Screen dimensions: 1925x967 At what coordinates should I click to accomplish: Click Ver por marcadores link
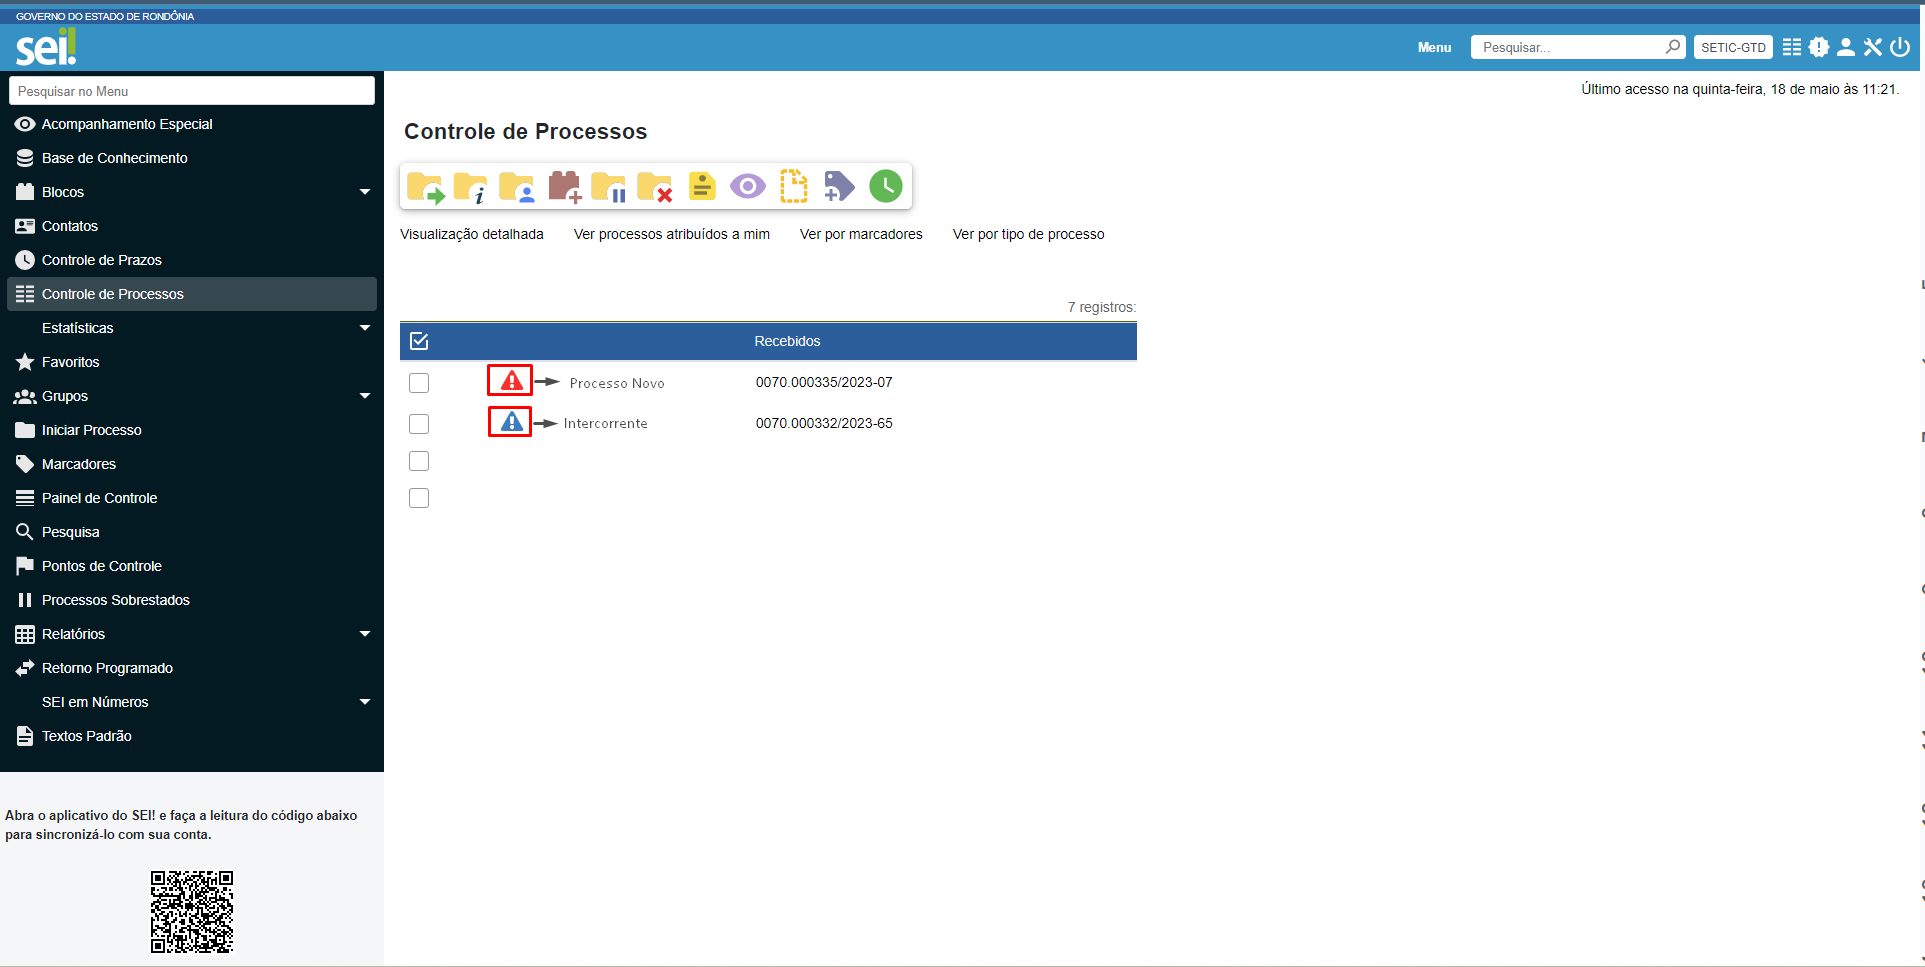pos(861,234)
